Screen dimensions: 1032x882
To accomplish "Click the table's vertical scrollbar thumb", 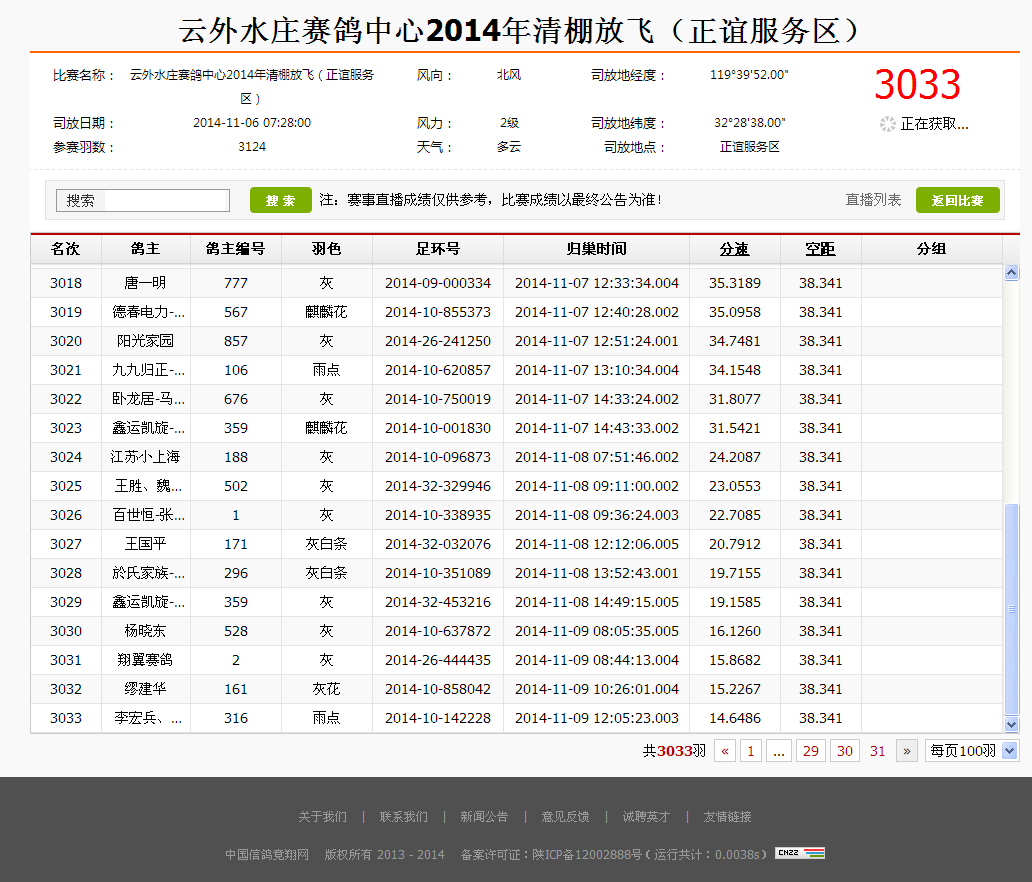I will click(x=1011, y=608).
